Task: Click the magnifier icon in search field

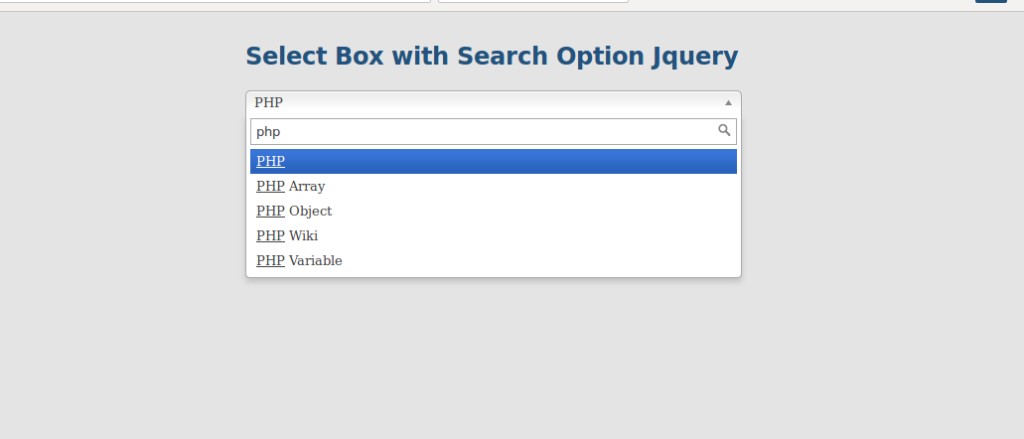Action: coord(724,130)
